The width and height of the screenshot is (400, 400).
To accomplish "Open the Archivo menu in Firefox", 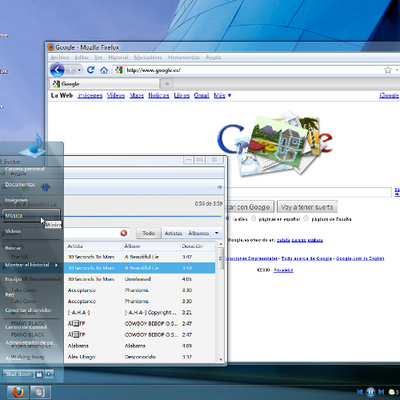I will pos(60,57).
